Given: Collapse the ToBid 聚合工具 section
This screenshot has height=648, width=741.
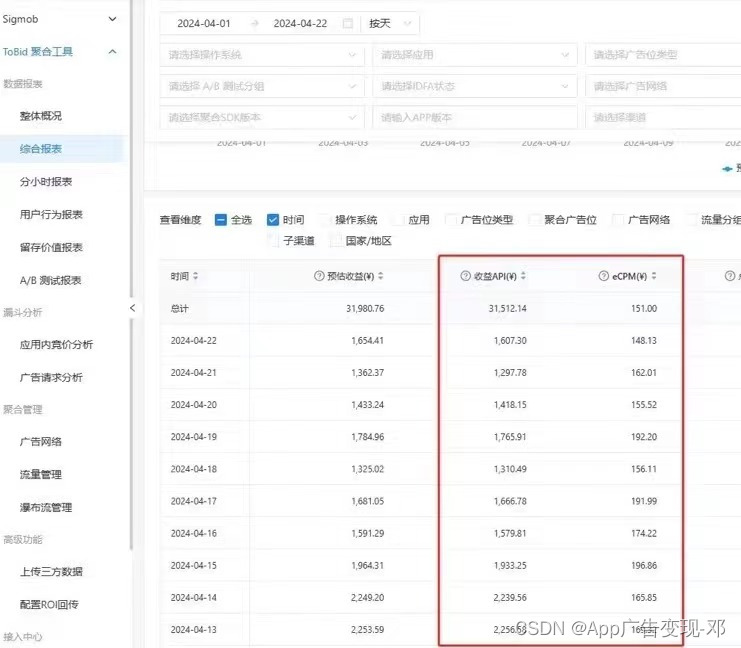Looking at the screenshot, I should pyautogui.click(x=112, y=52).
